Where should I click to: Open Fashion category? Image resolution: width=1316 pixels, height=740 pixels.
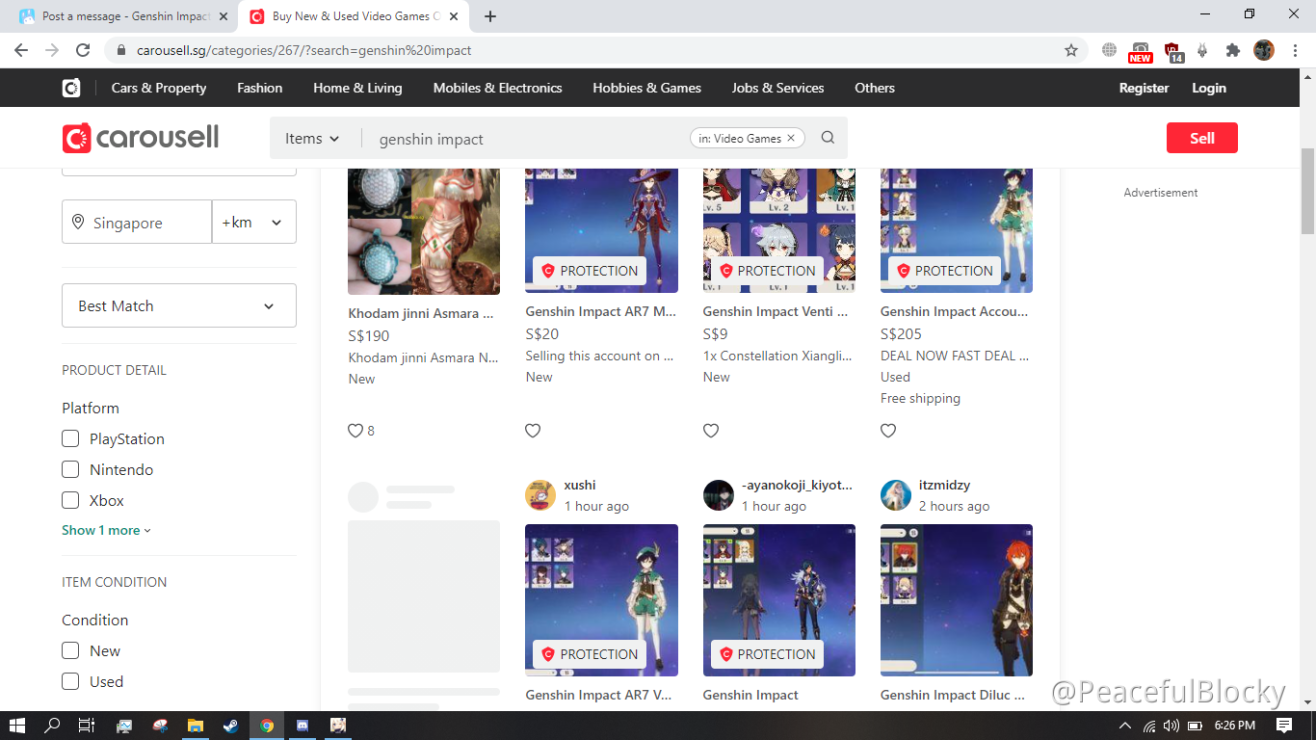[x=260, y=88]
